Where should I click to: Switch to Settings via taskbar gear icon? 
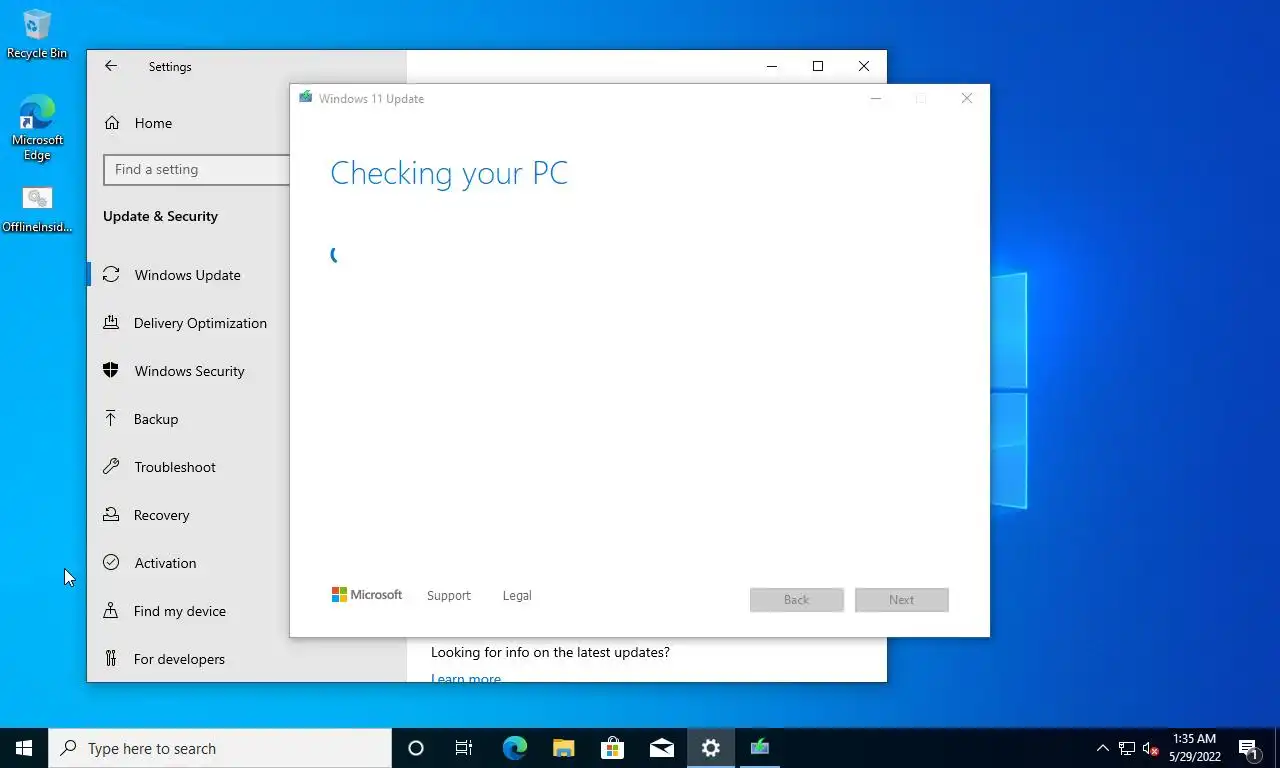click(710, 748)
